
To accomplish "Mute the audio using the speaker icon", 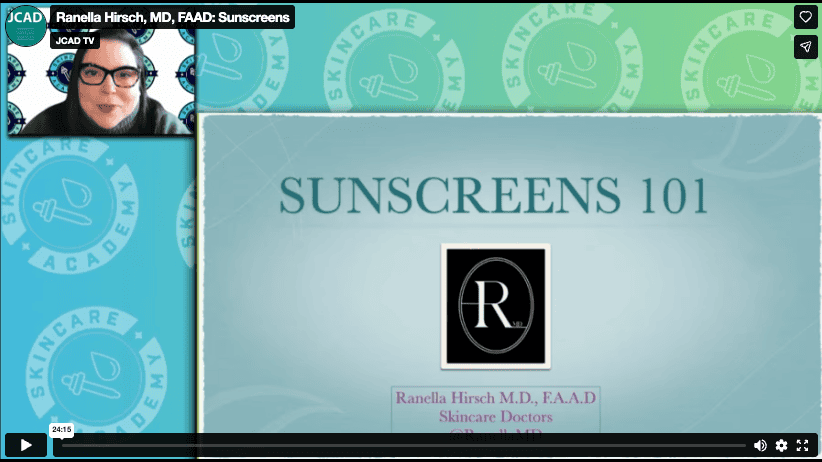I will coord(760,445).
